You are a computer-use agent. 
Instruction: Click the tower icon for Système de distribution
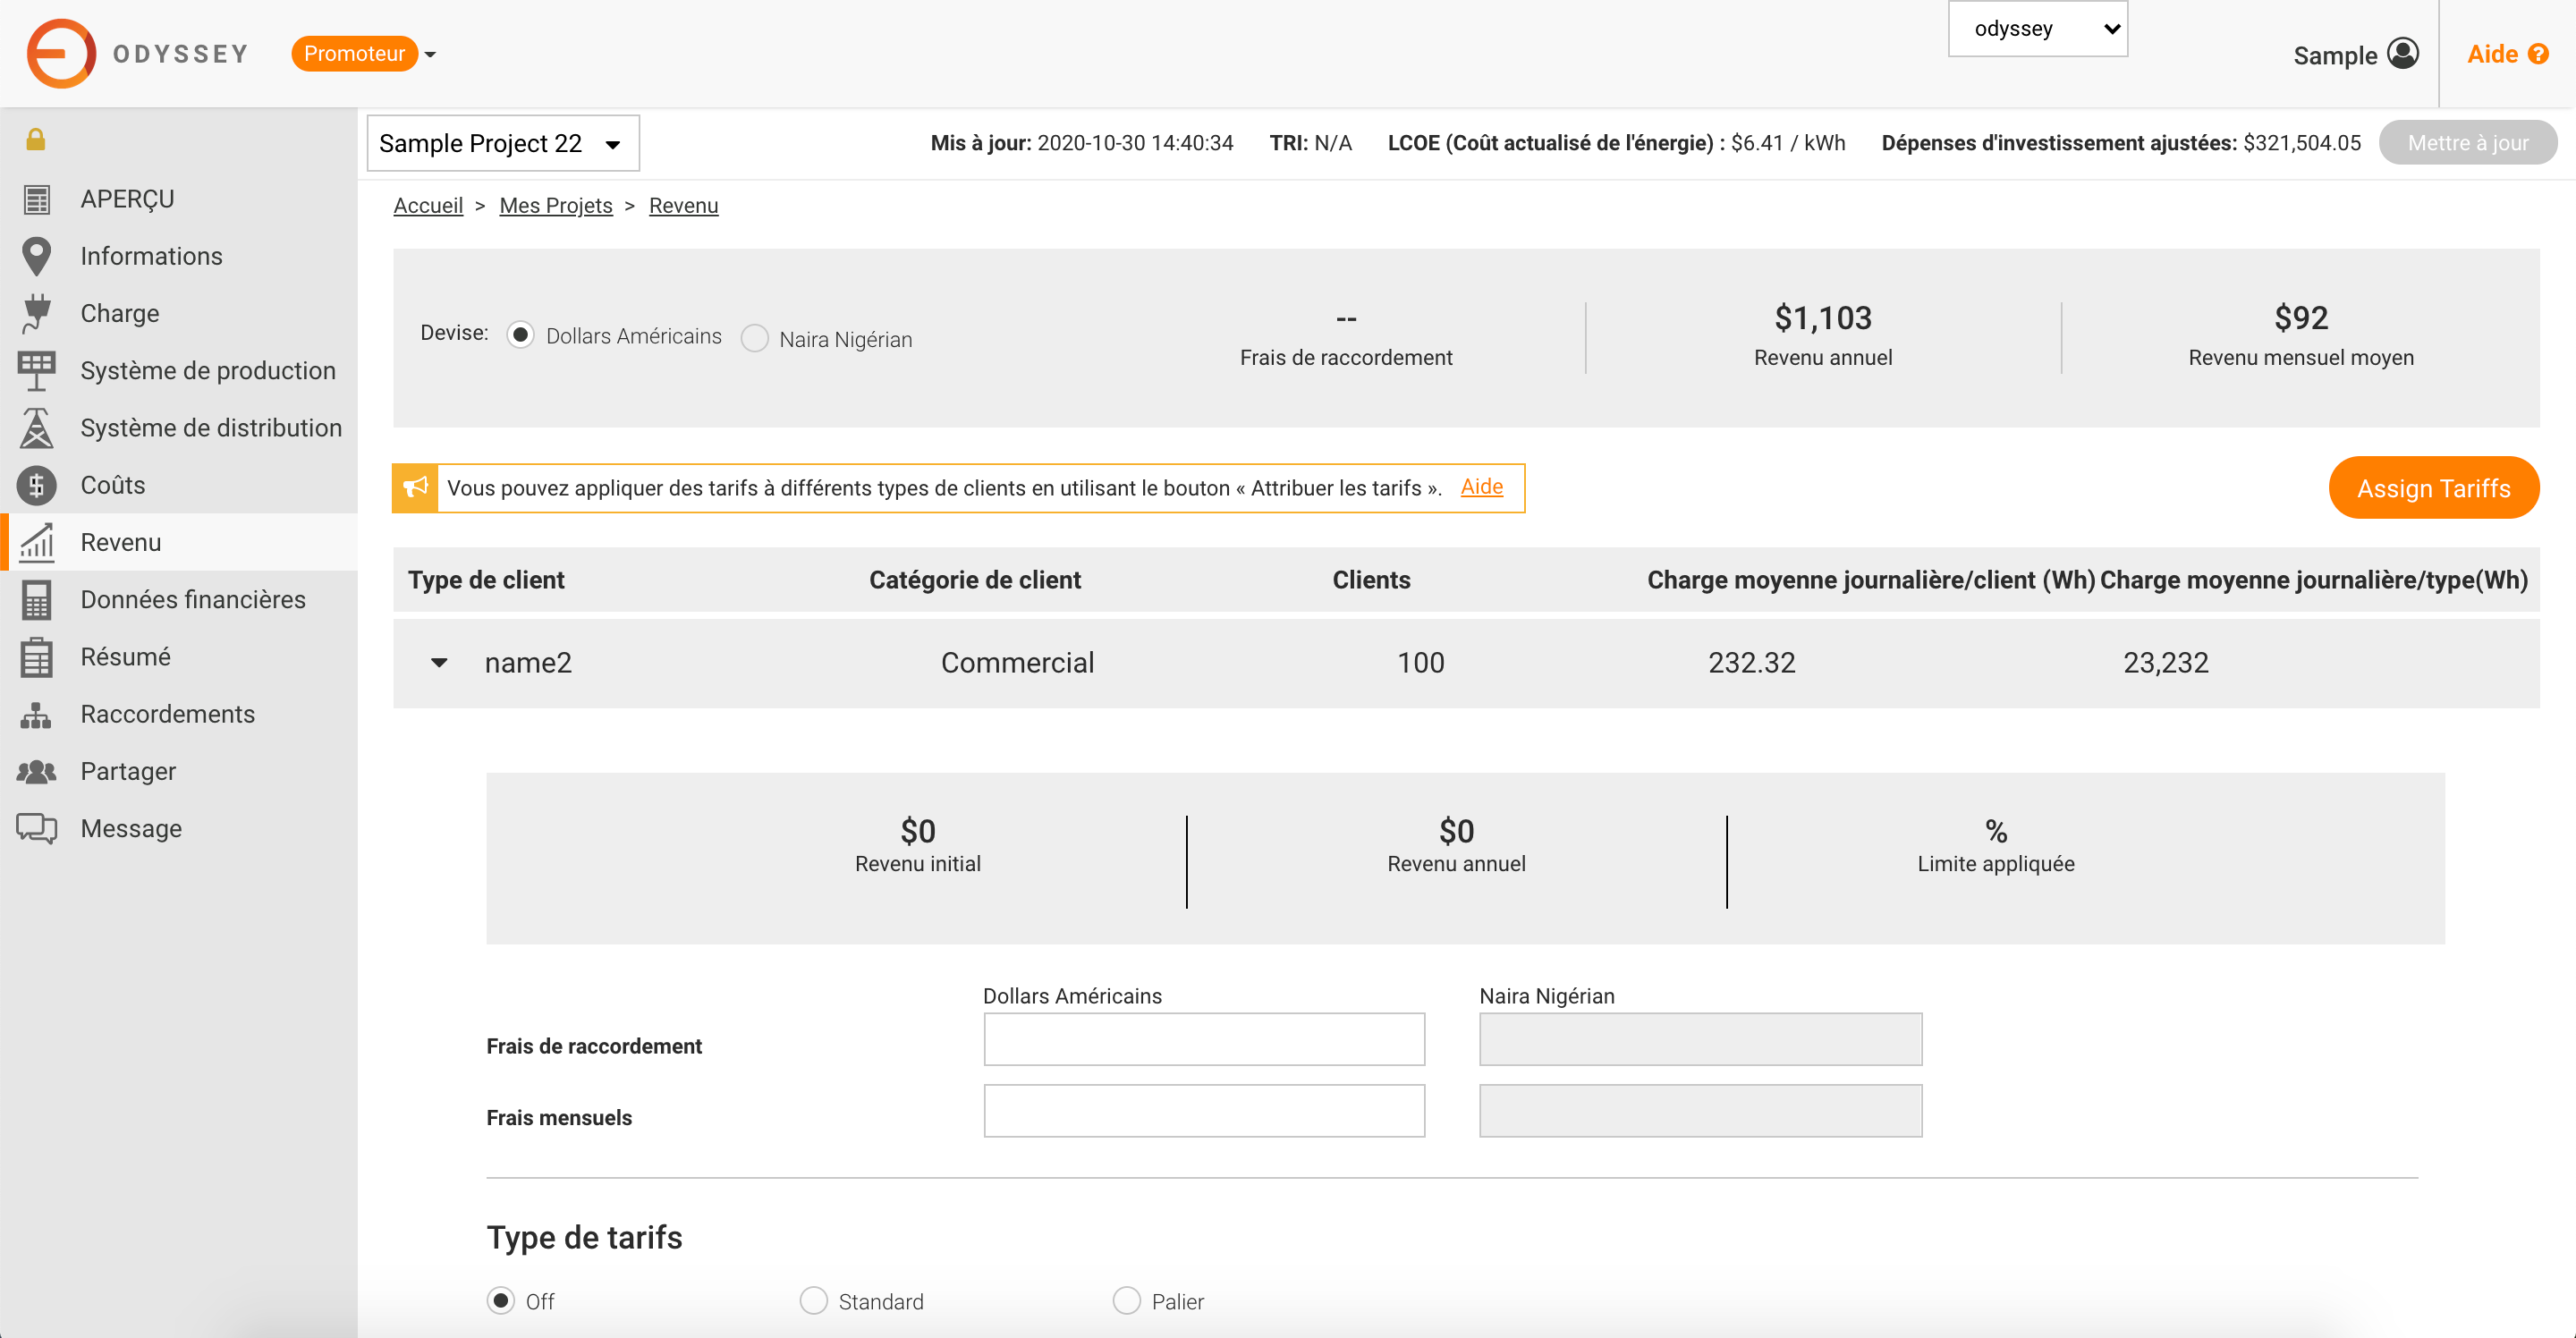[x=36, y=428]
